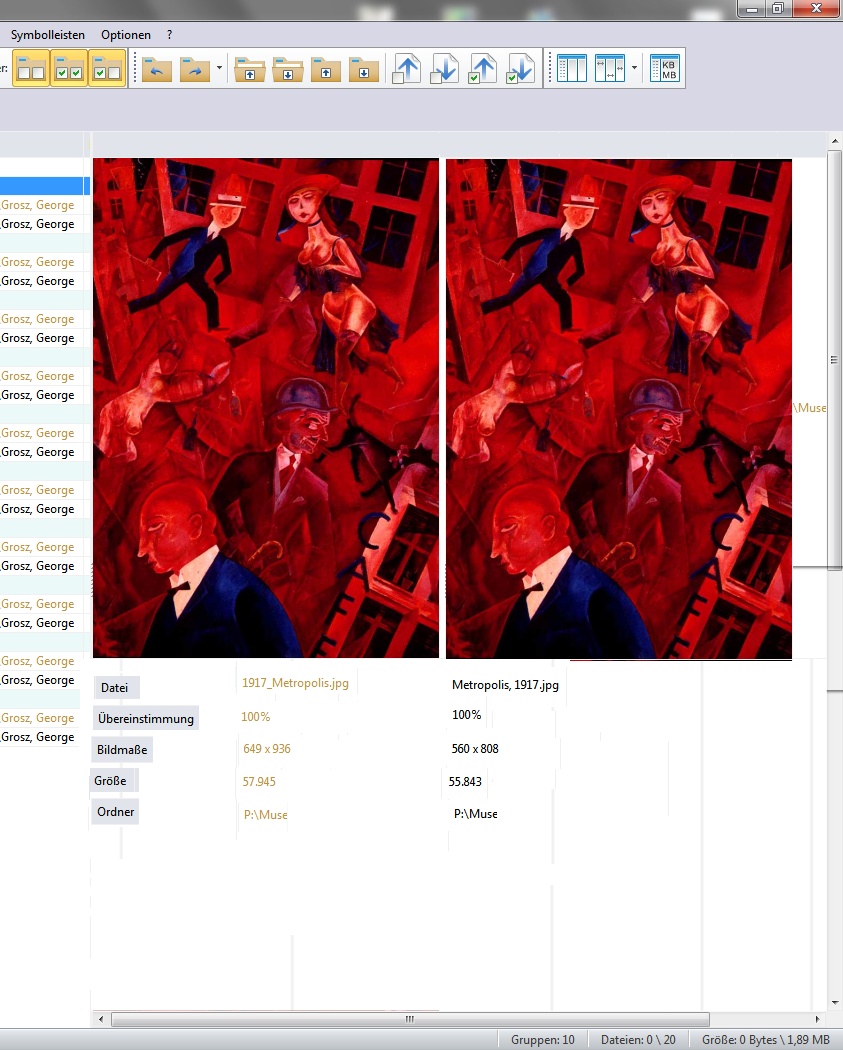The image size is (843, 1050).
Task: Open the dropdown arrow beside the redo icon
Action: tap(219, 69)
